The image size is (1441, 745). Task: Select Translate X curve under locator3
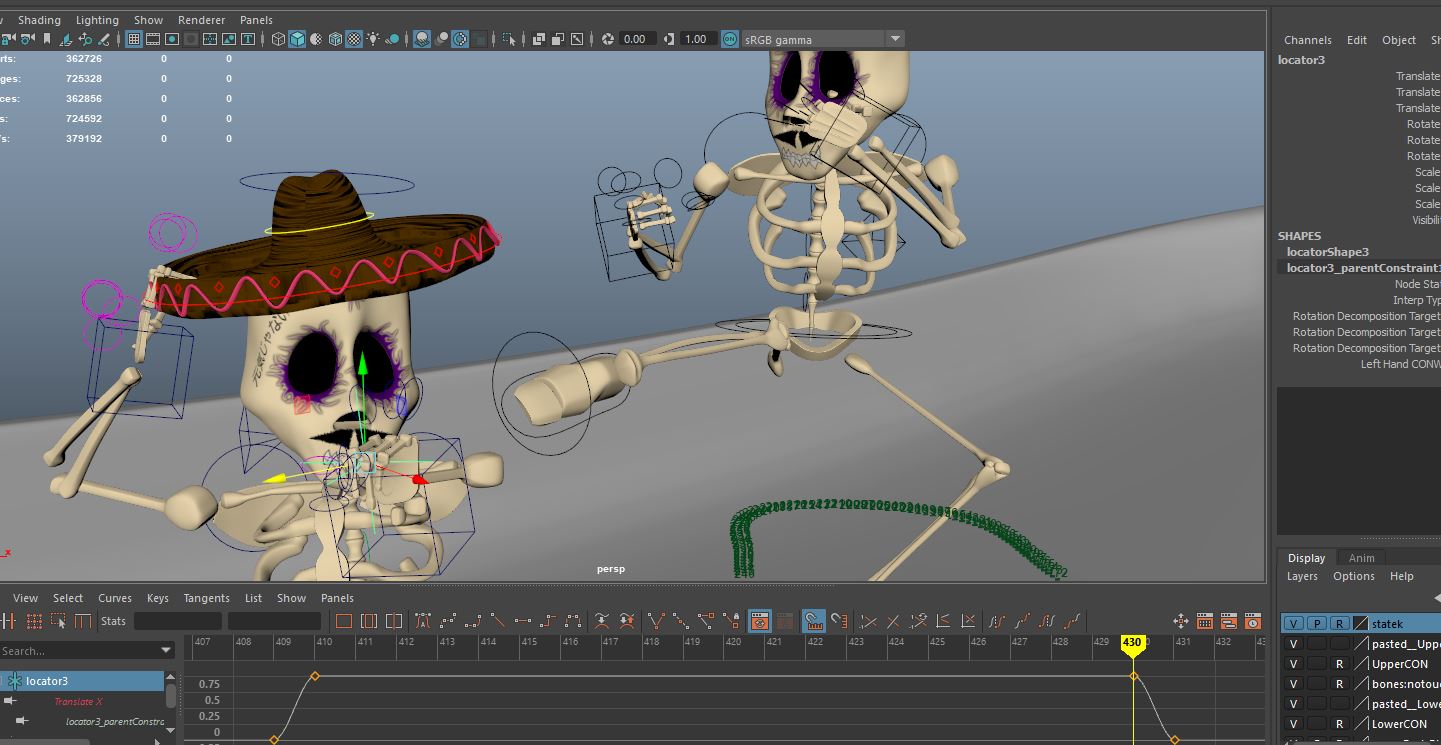79,702
